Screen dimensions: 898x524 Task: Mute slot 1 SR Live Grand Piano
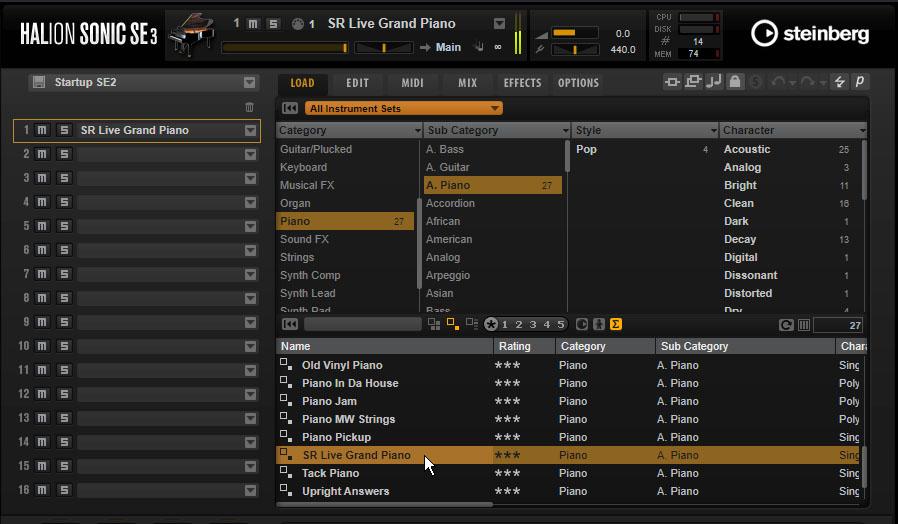tap(42, 130)
